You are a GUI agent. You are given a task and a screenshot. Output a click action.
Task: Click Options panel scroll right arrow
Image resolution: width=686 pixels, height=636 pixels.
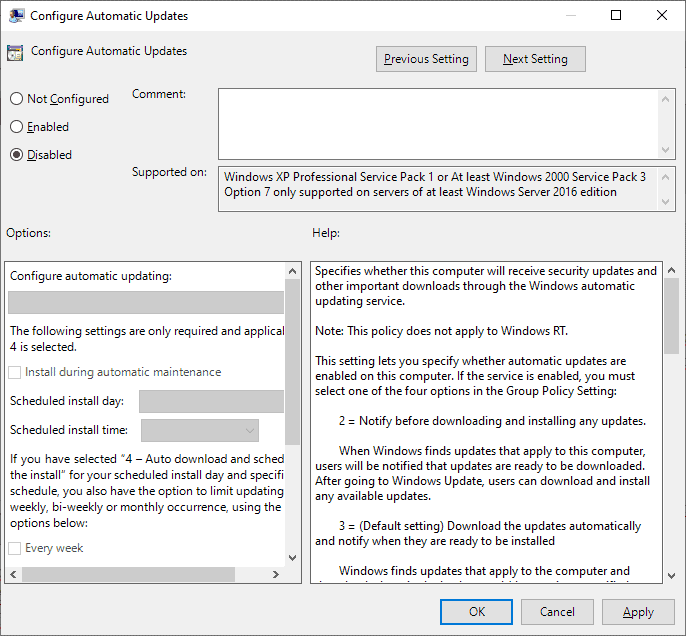click(x=276, y=574)
